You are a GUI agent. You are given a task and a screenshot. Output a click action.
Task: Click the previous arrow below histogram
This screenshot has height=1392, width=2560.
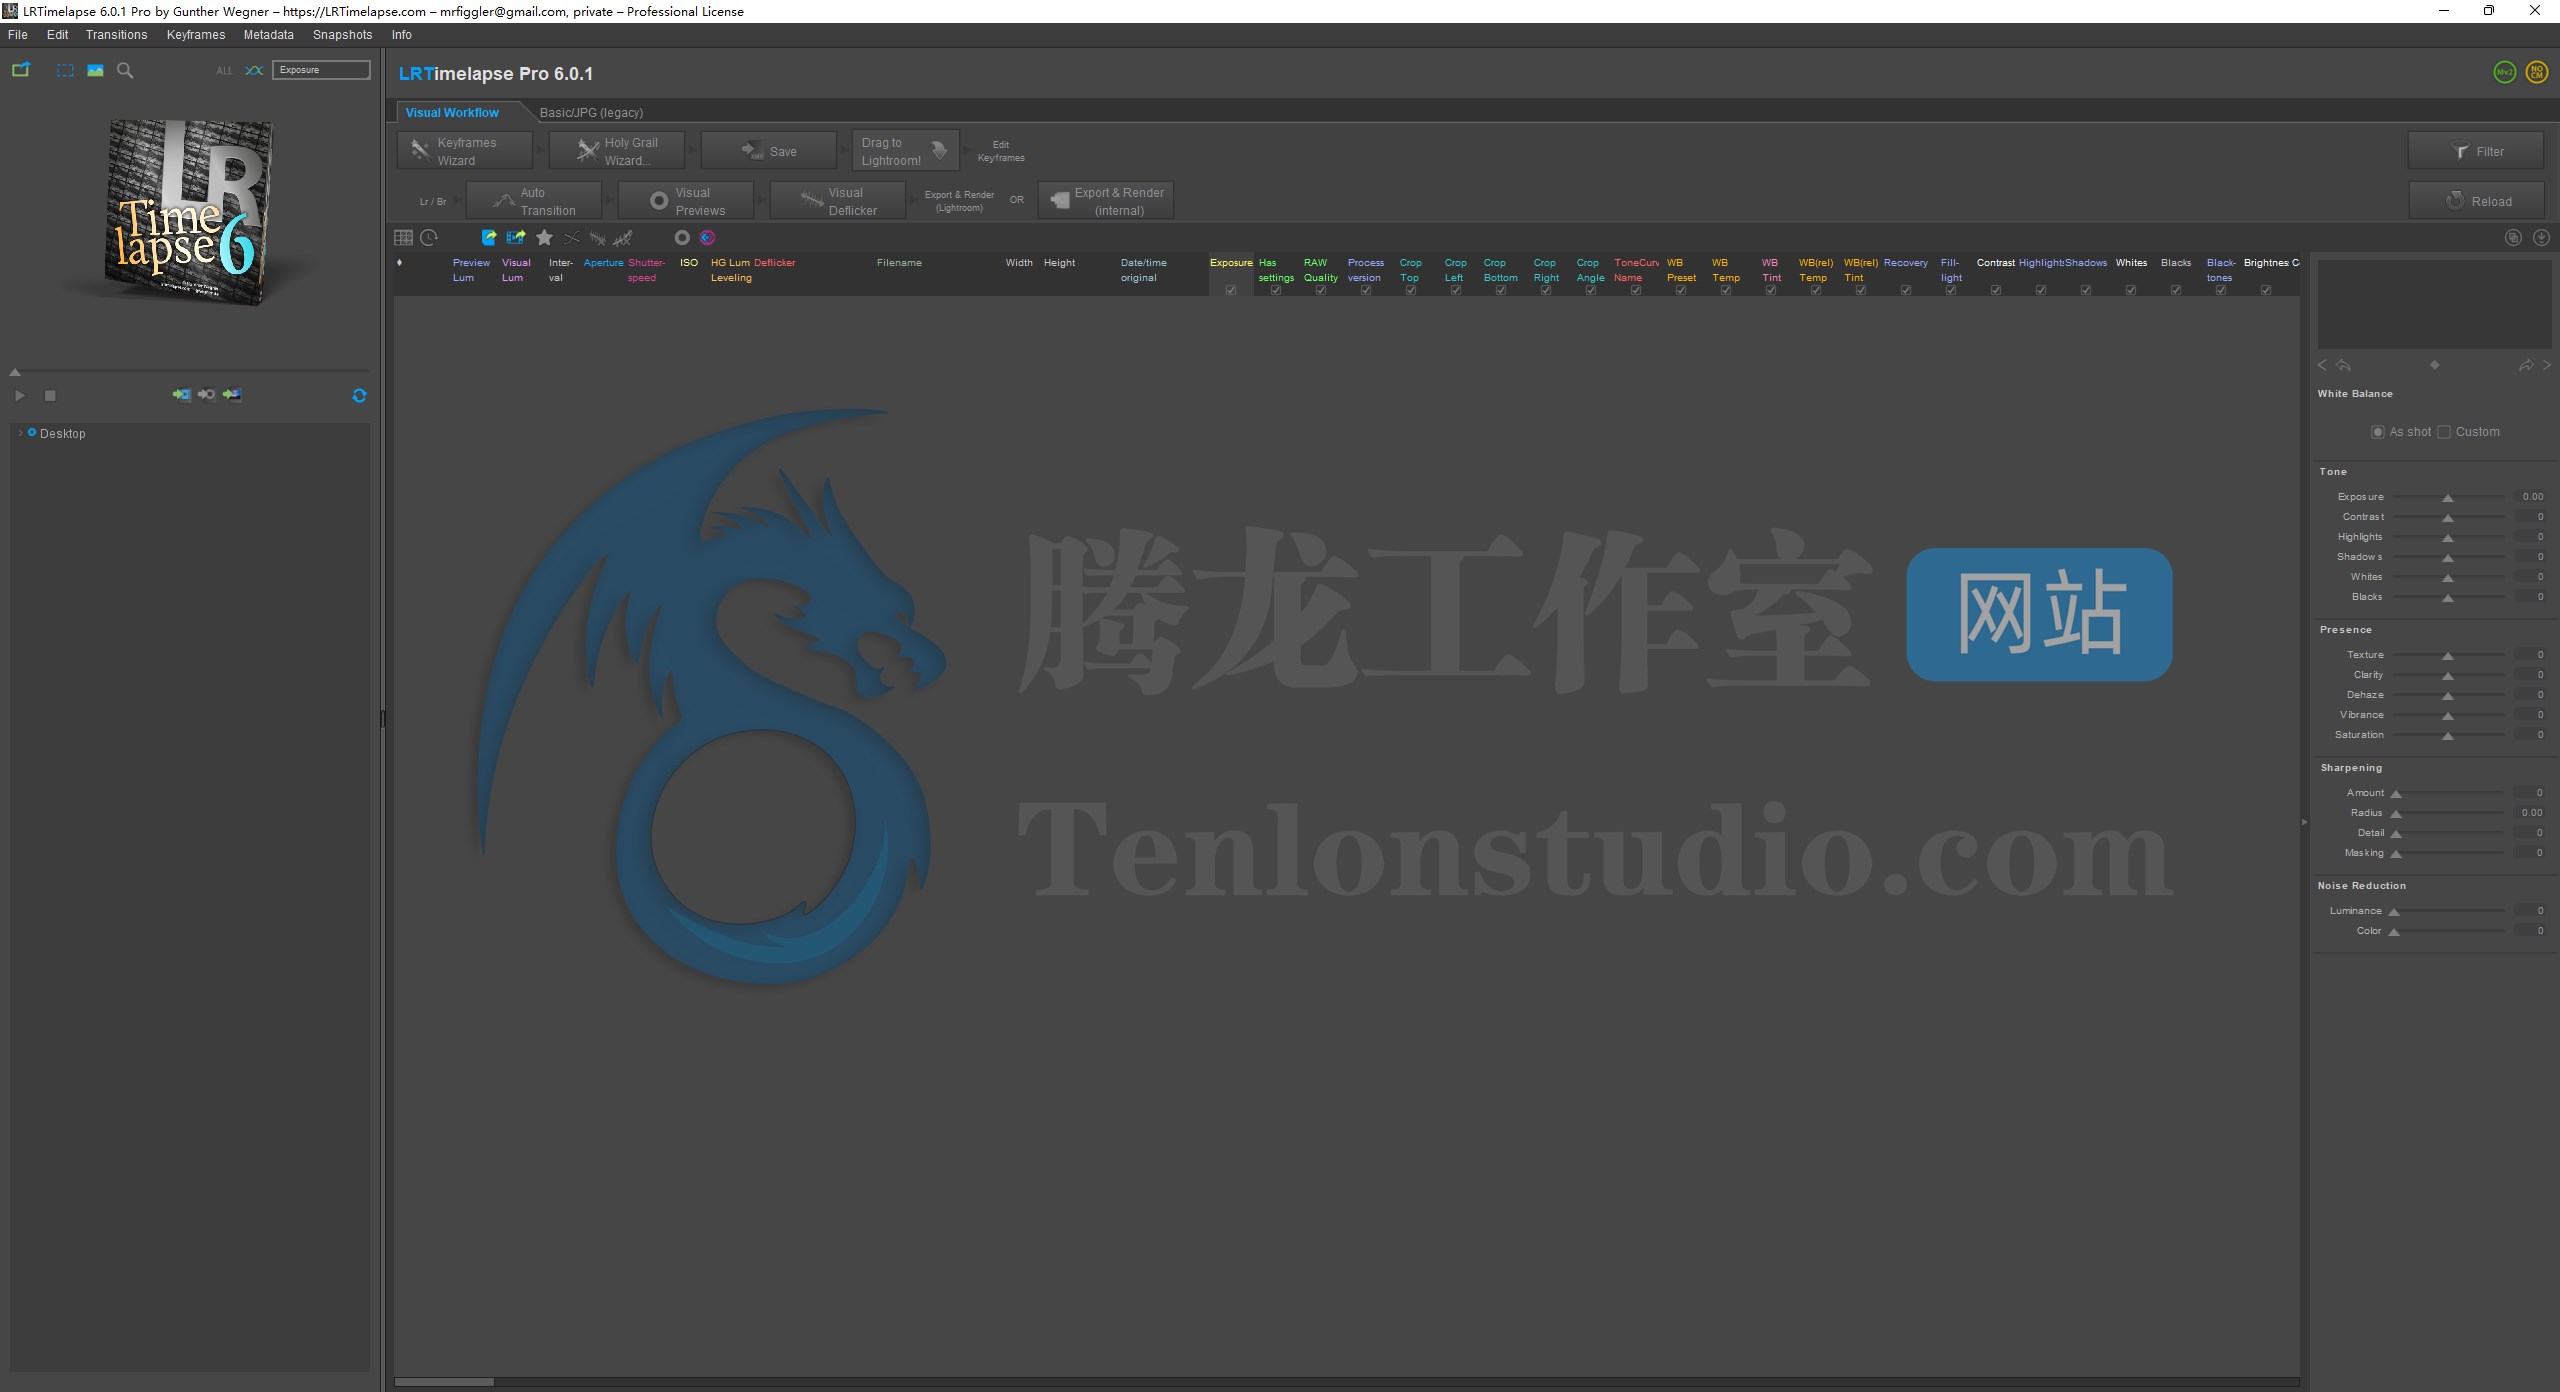[2322, 365]
